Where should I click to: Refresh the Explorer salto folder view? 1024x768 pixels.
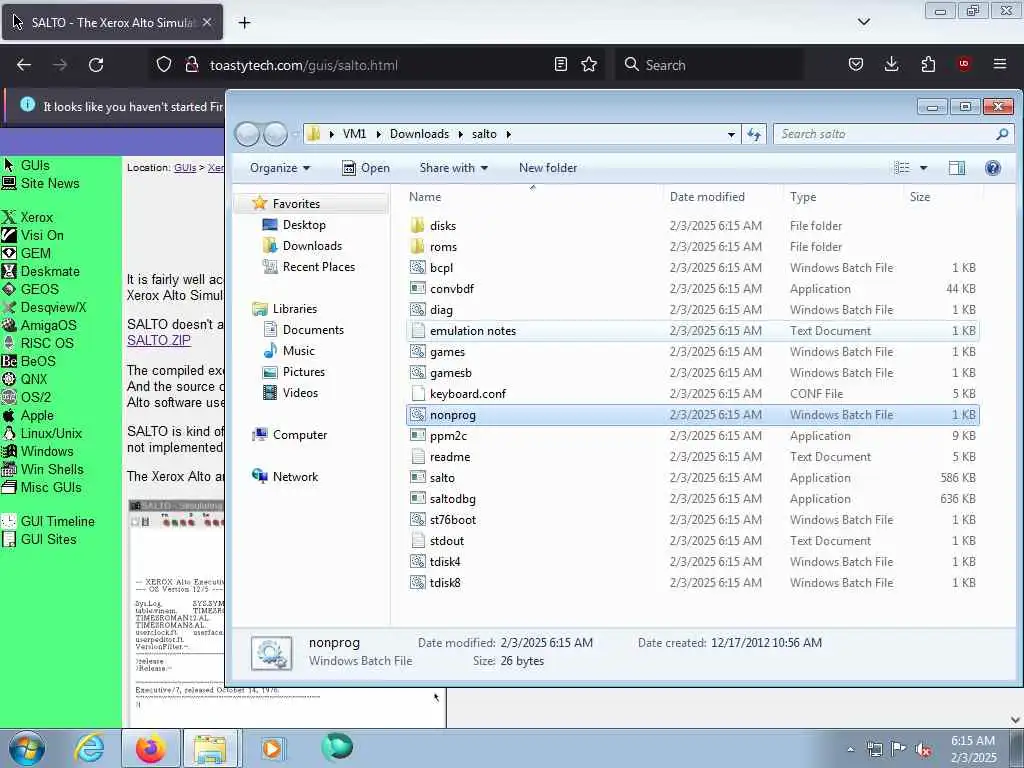[754, 134]
